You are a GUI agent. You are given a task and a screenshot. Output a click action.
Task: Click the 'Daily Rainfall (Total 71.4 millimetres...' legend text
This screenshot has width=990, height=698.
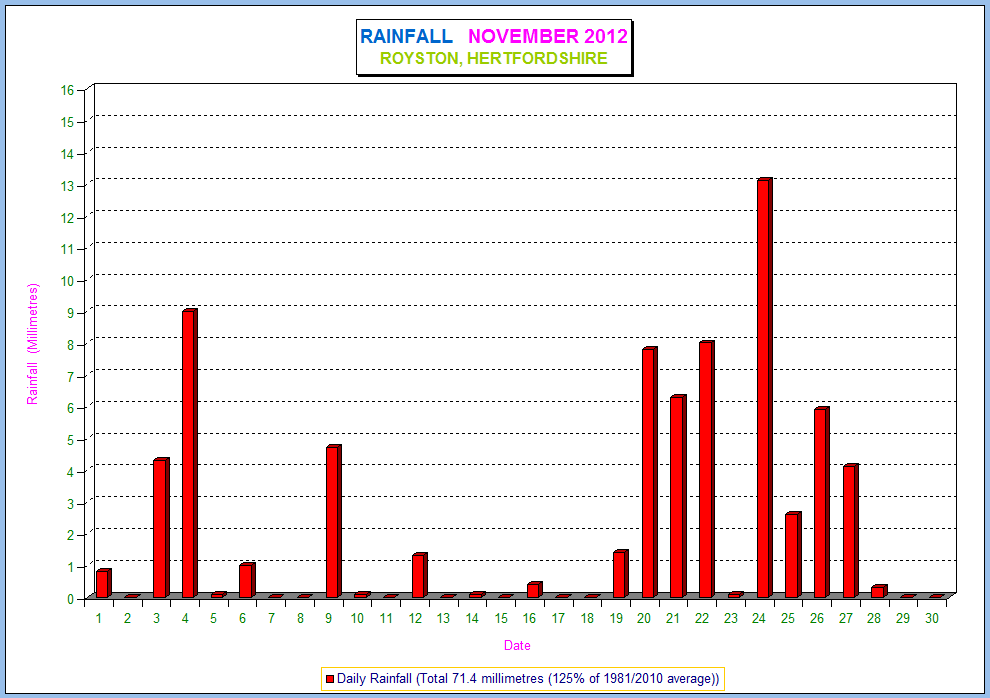point(528,679)
